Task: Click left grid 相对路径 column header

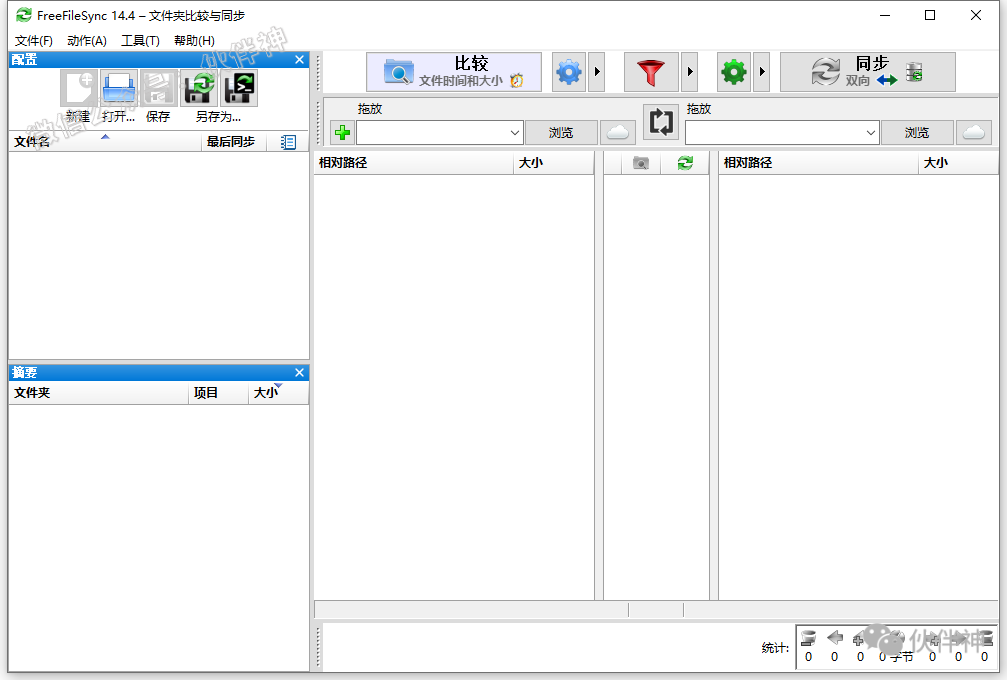Action: click(414, 163)
